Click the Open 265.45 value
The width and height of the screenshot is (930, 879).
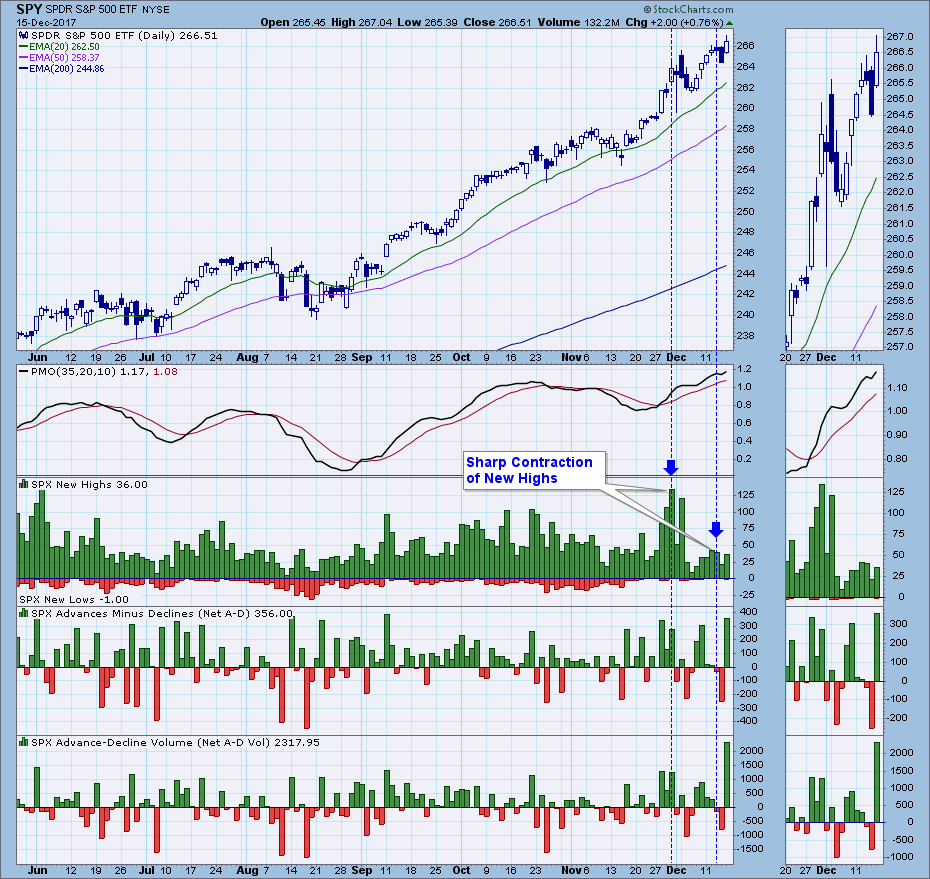(293, 23)
